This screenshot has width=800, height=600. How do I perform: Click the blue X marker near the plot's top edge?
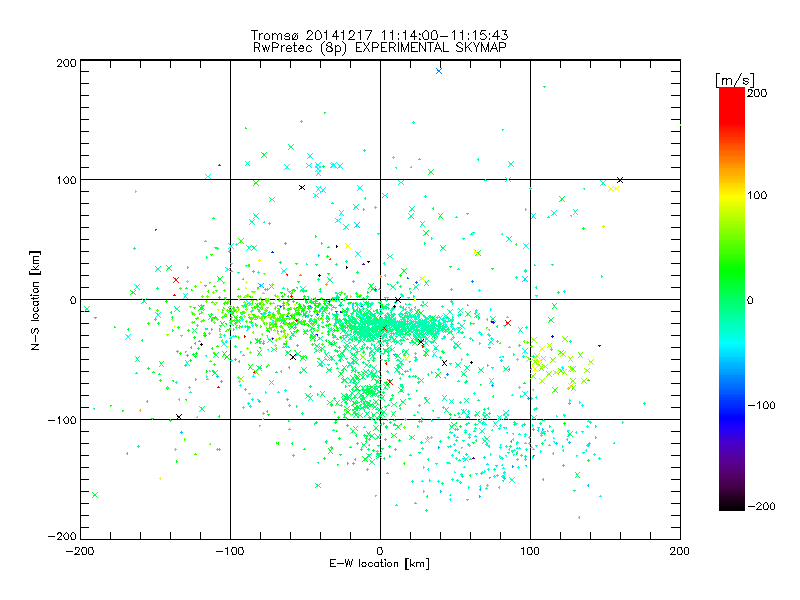pyautogui.click(x=439, y=71)
